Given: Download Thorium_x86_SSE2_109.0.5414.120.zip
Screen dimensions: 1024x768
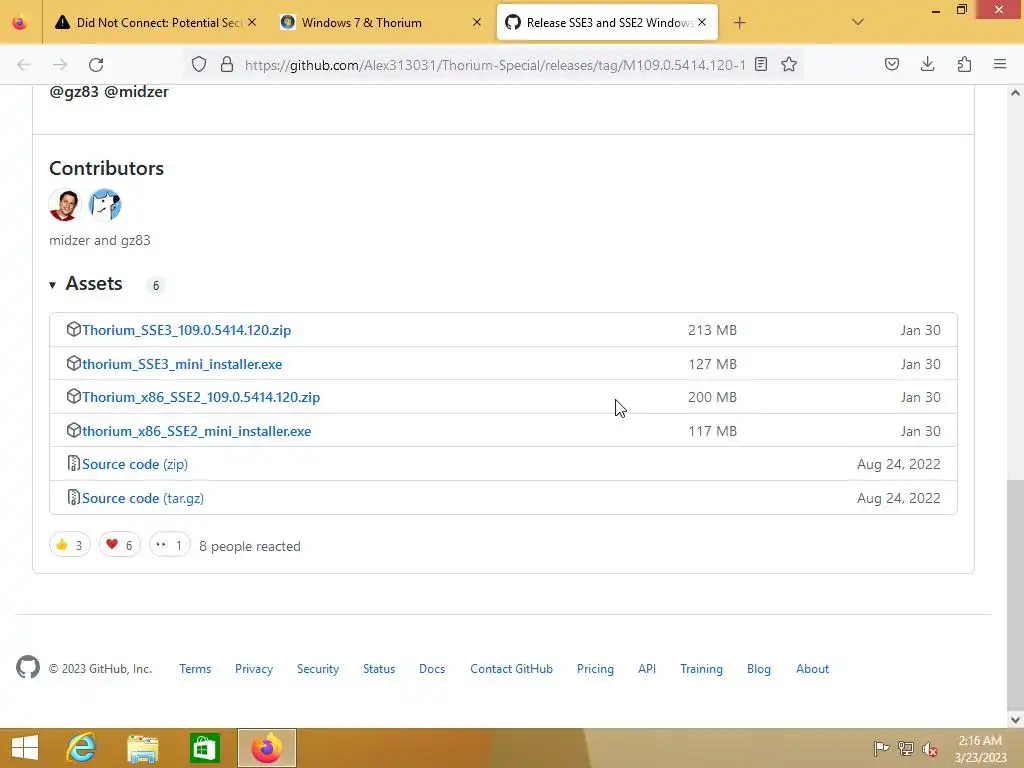Looking at the screenshot, I should (201, 397).
